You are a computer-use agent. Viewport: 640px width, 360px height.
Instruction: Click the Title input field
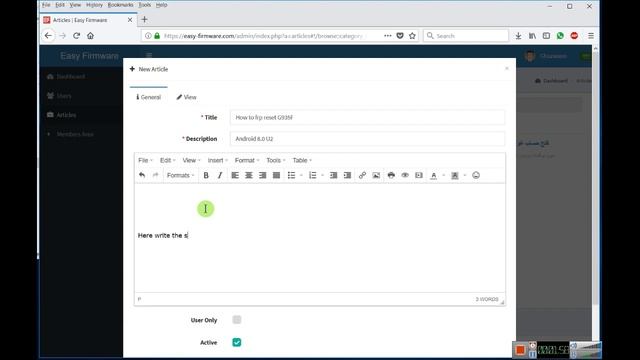pyautogui.click(x=367, y=117)
